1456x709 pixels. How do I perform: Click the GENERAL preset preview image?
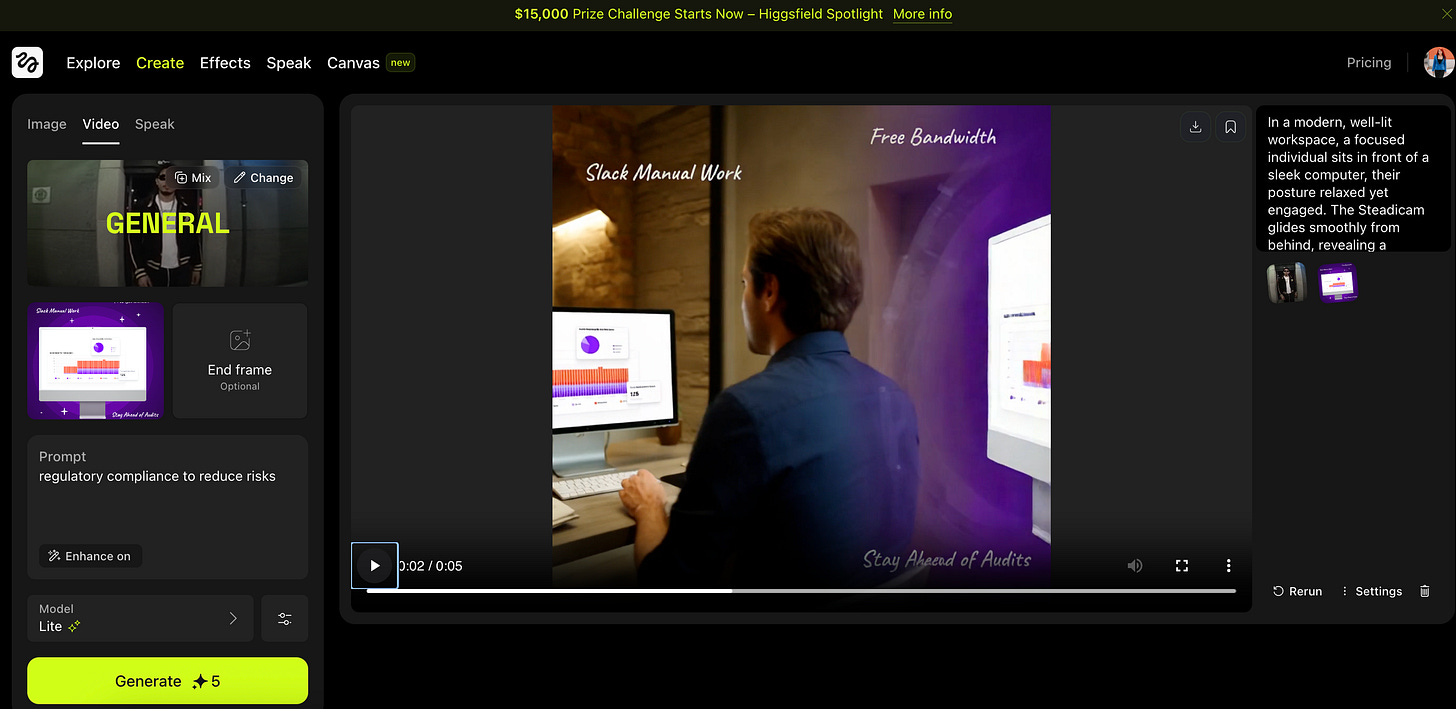(x=168, y=223)
